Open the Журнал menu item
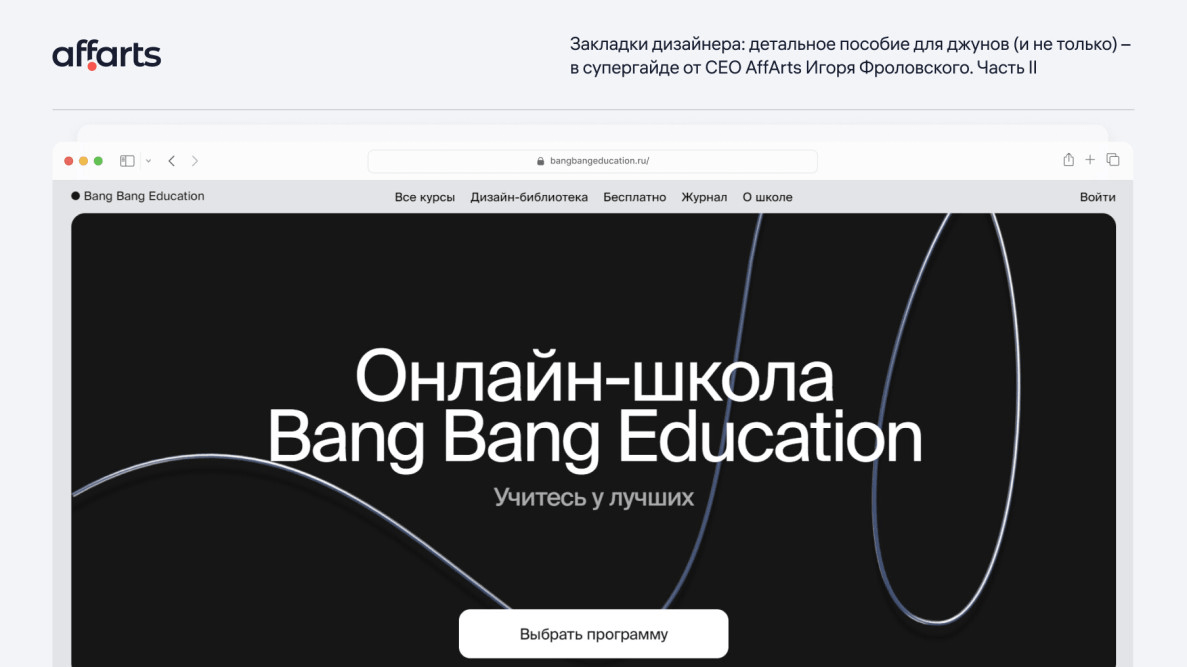The image size is (1187, 667). 704,197
